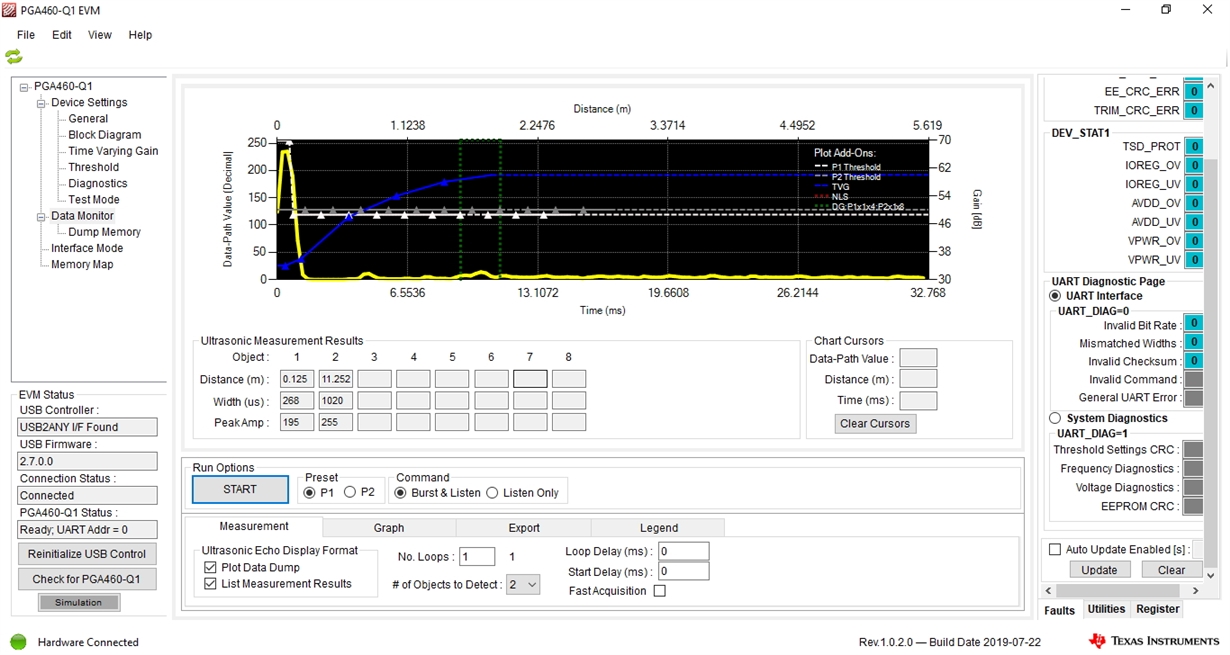Select Memory Map in the tree
The width and height of the screenshot is (1230, 655).
(82, 264)
